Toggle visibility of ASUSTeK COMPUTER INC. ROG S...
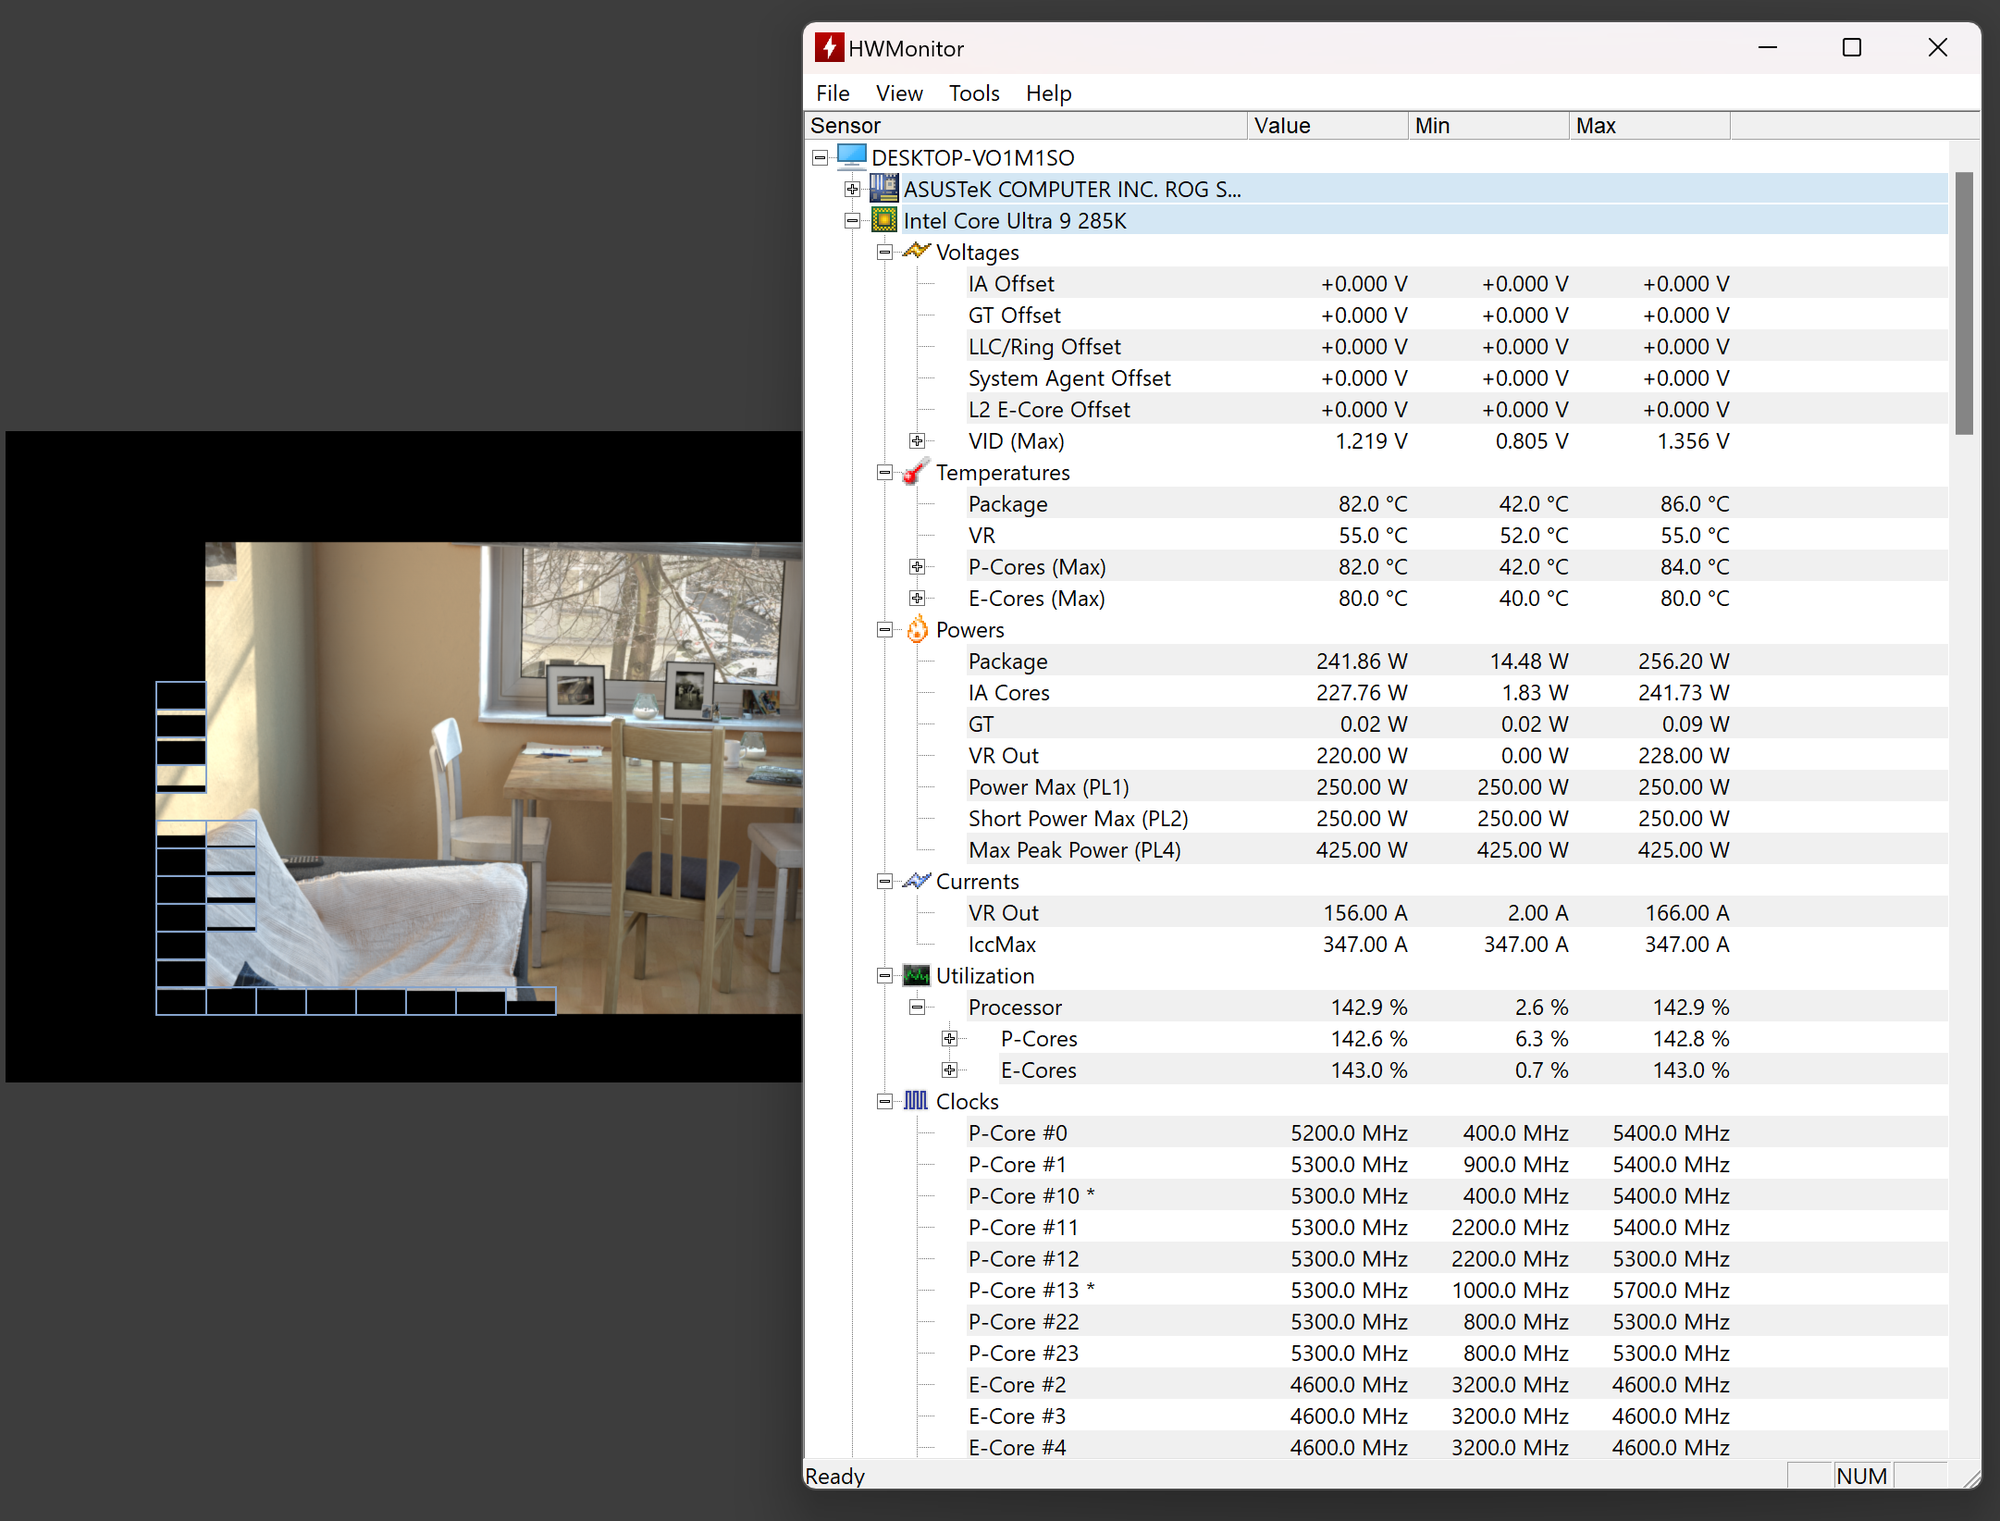Image resolution: width=2000 pixels, height=1521 pixels. [x=850, y=190]
